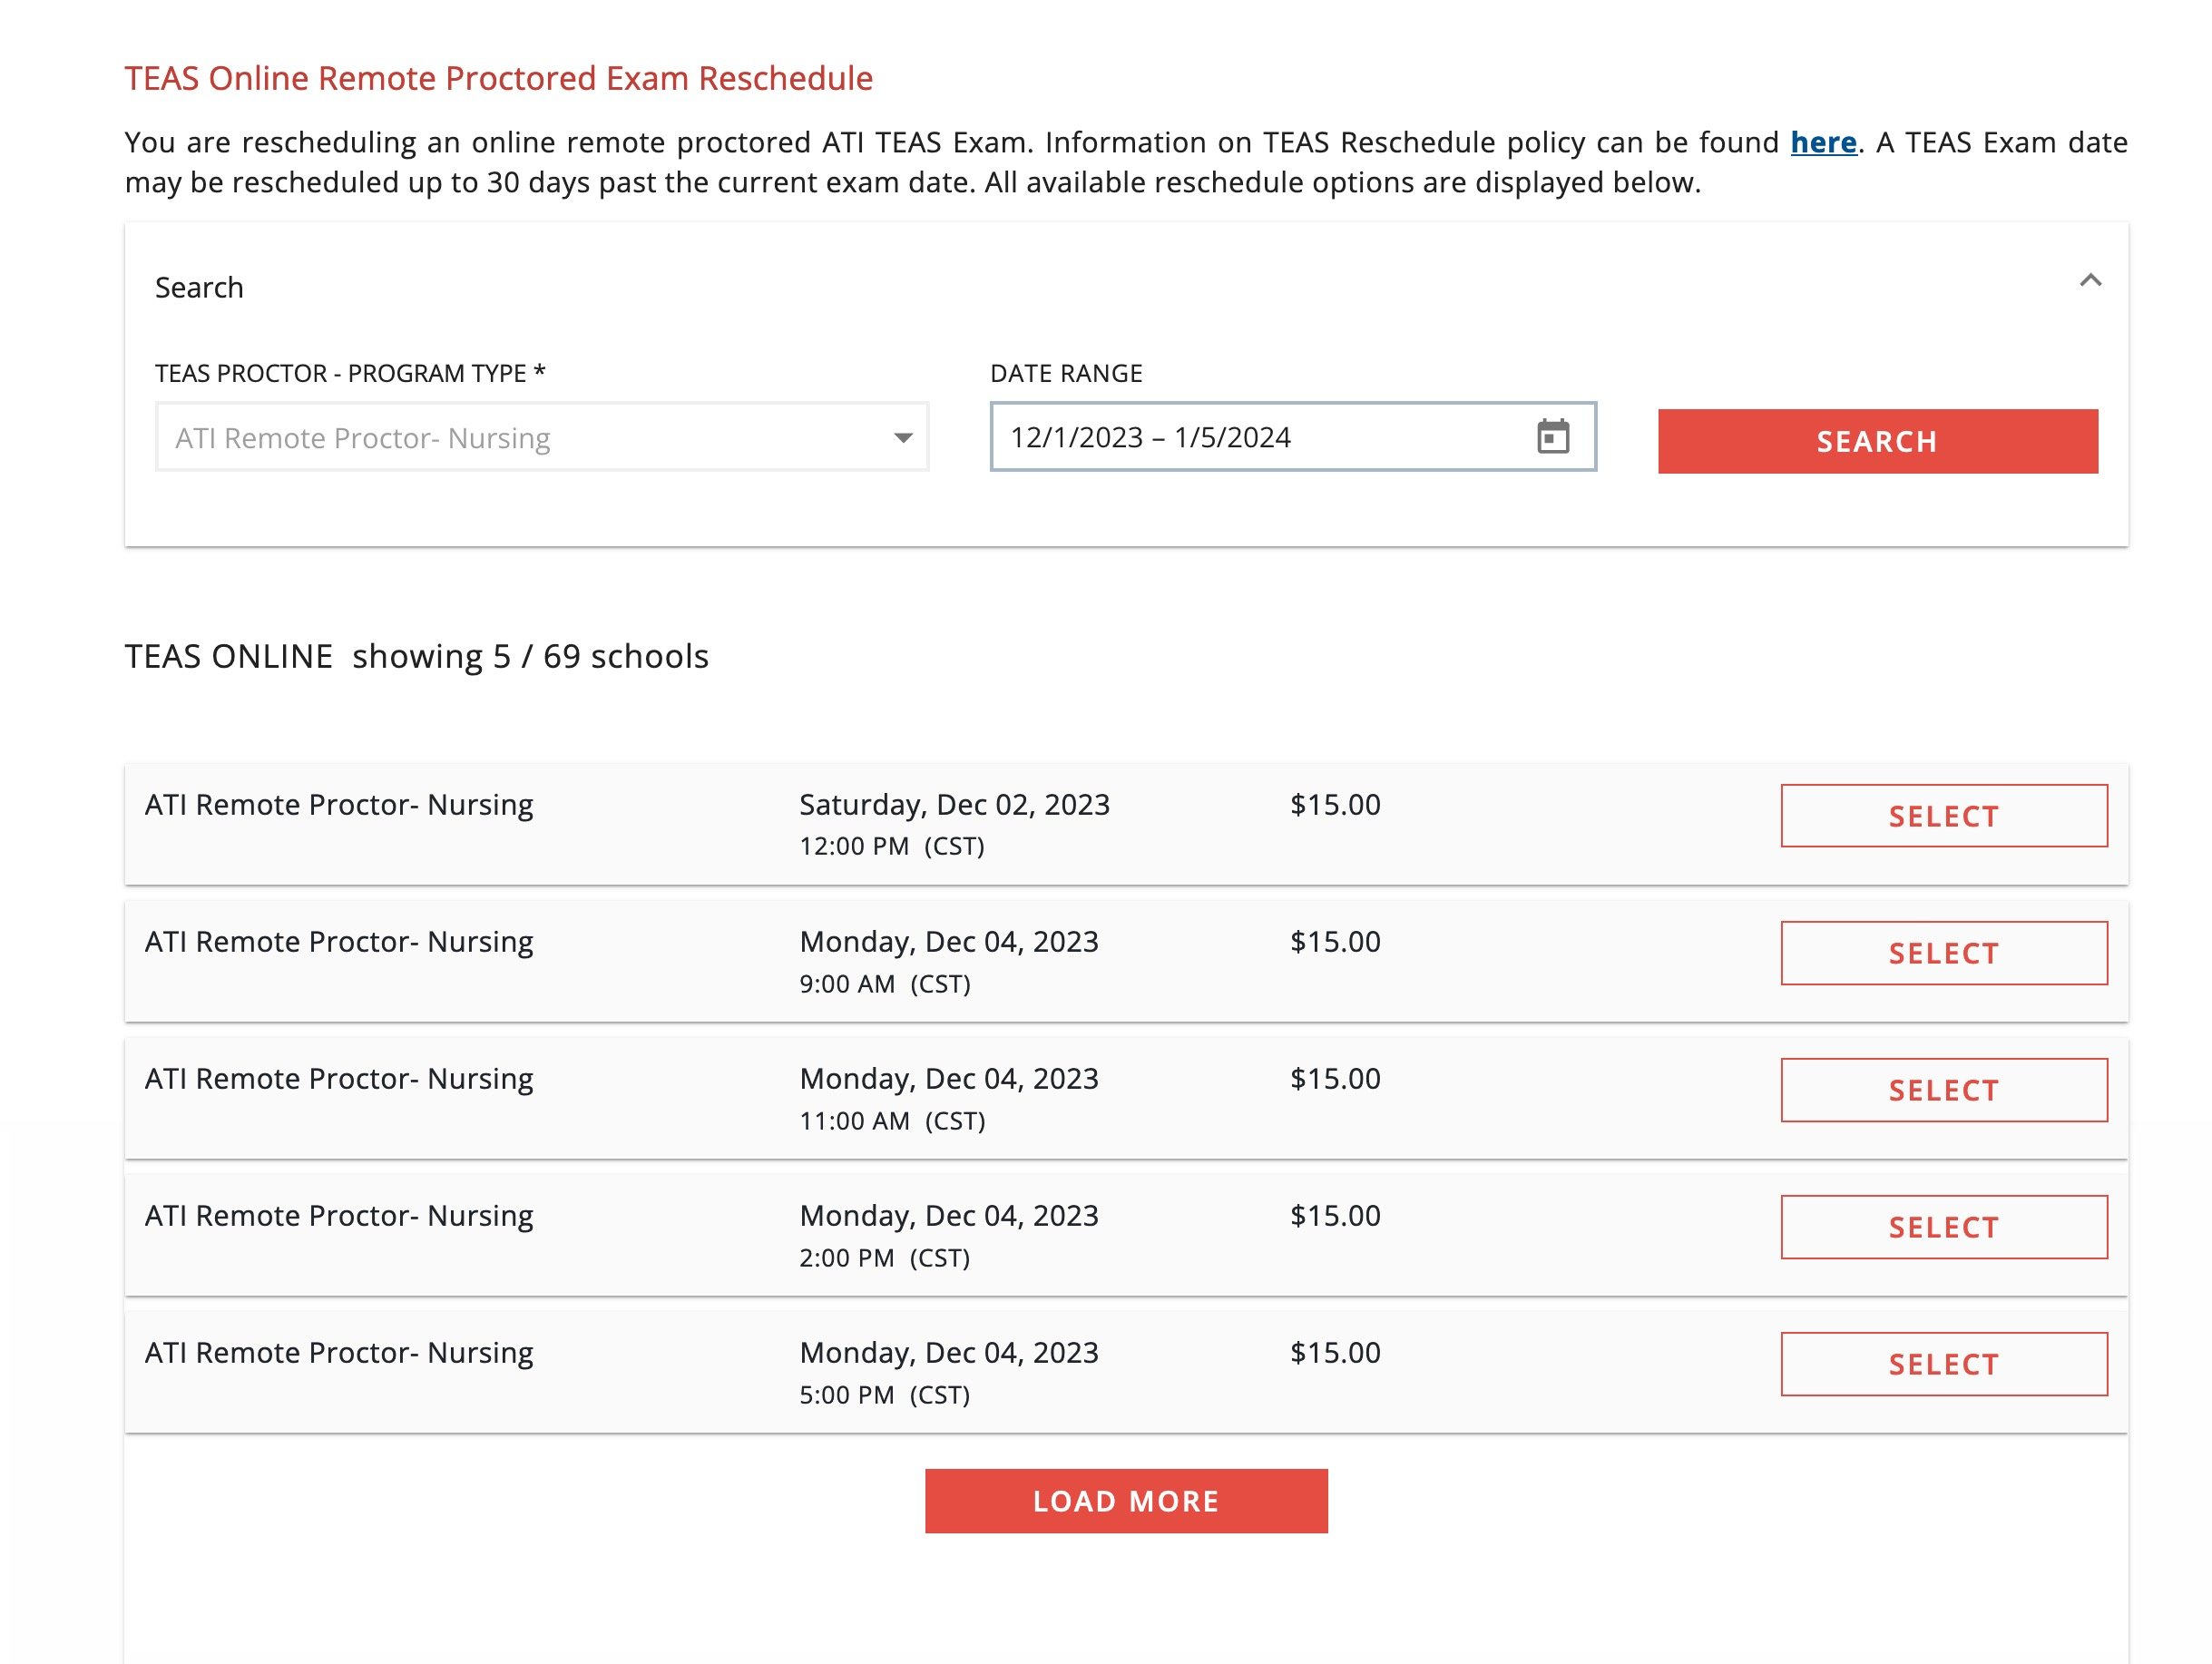Image resolution: width=2212 pixels, height=1664 pixels.
Task: Click the '9:00 AM (CST)' time text
Action: [x=885, y=984]
